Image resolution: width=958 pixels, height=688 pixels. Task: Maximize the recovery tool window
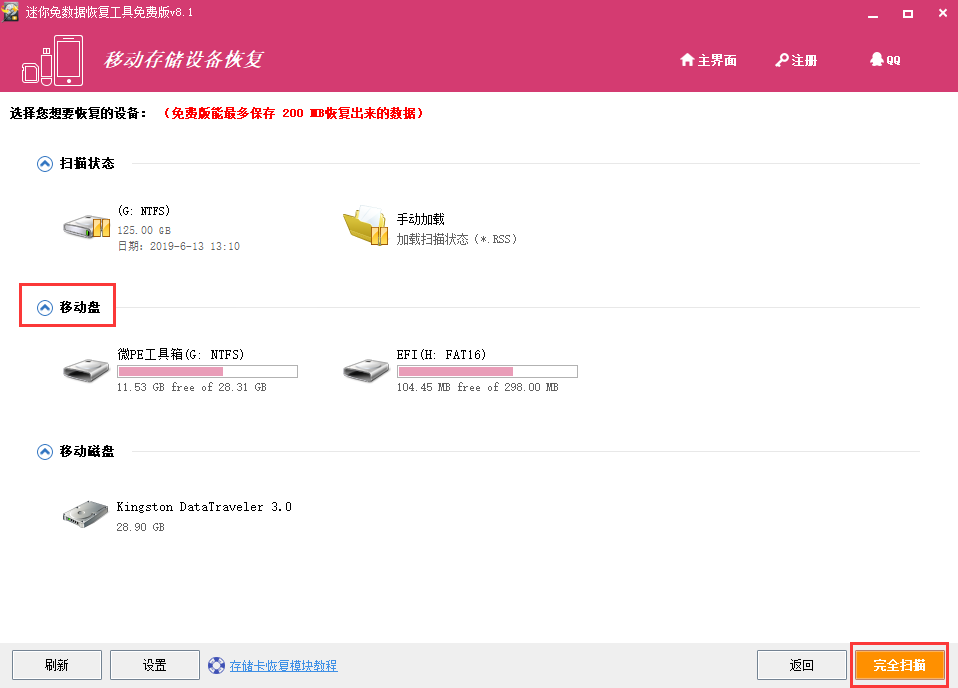pos(908,13)
